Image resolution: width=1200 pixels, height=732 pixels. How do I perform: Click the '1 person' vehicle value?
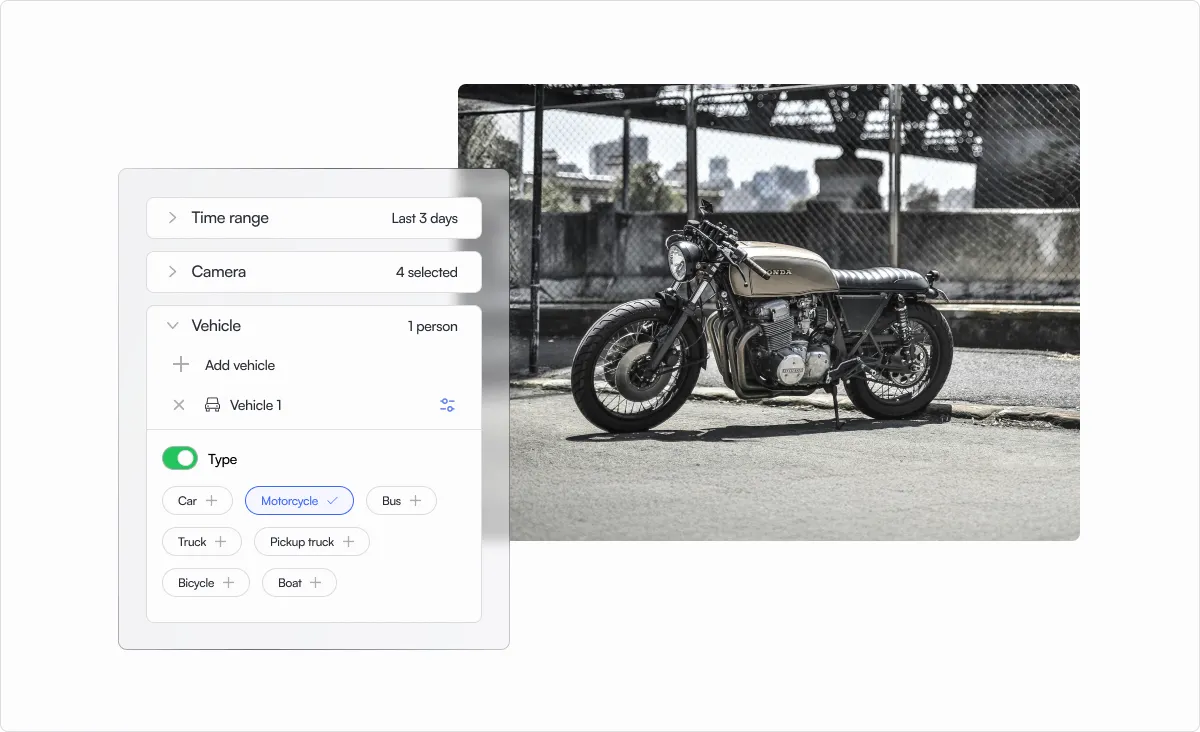point(432,326)
